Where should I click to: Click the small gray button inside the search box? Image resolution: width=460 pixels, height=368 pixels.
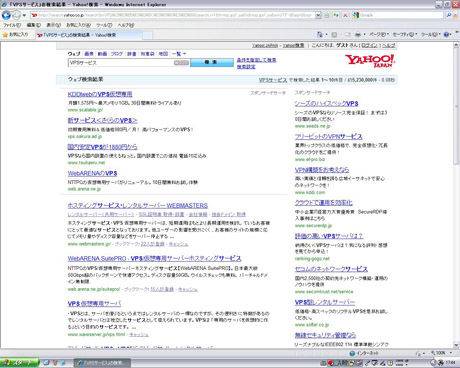coord(181,63)
